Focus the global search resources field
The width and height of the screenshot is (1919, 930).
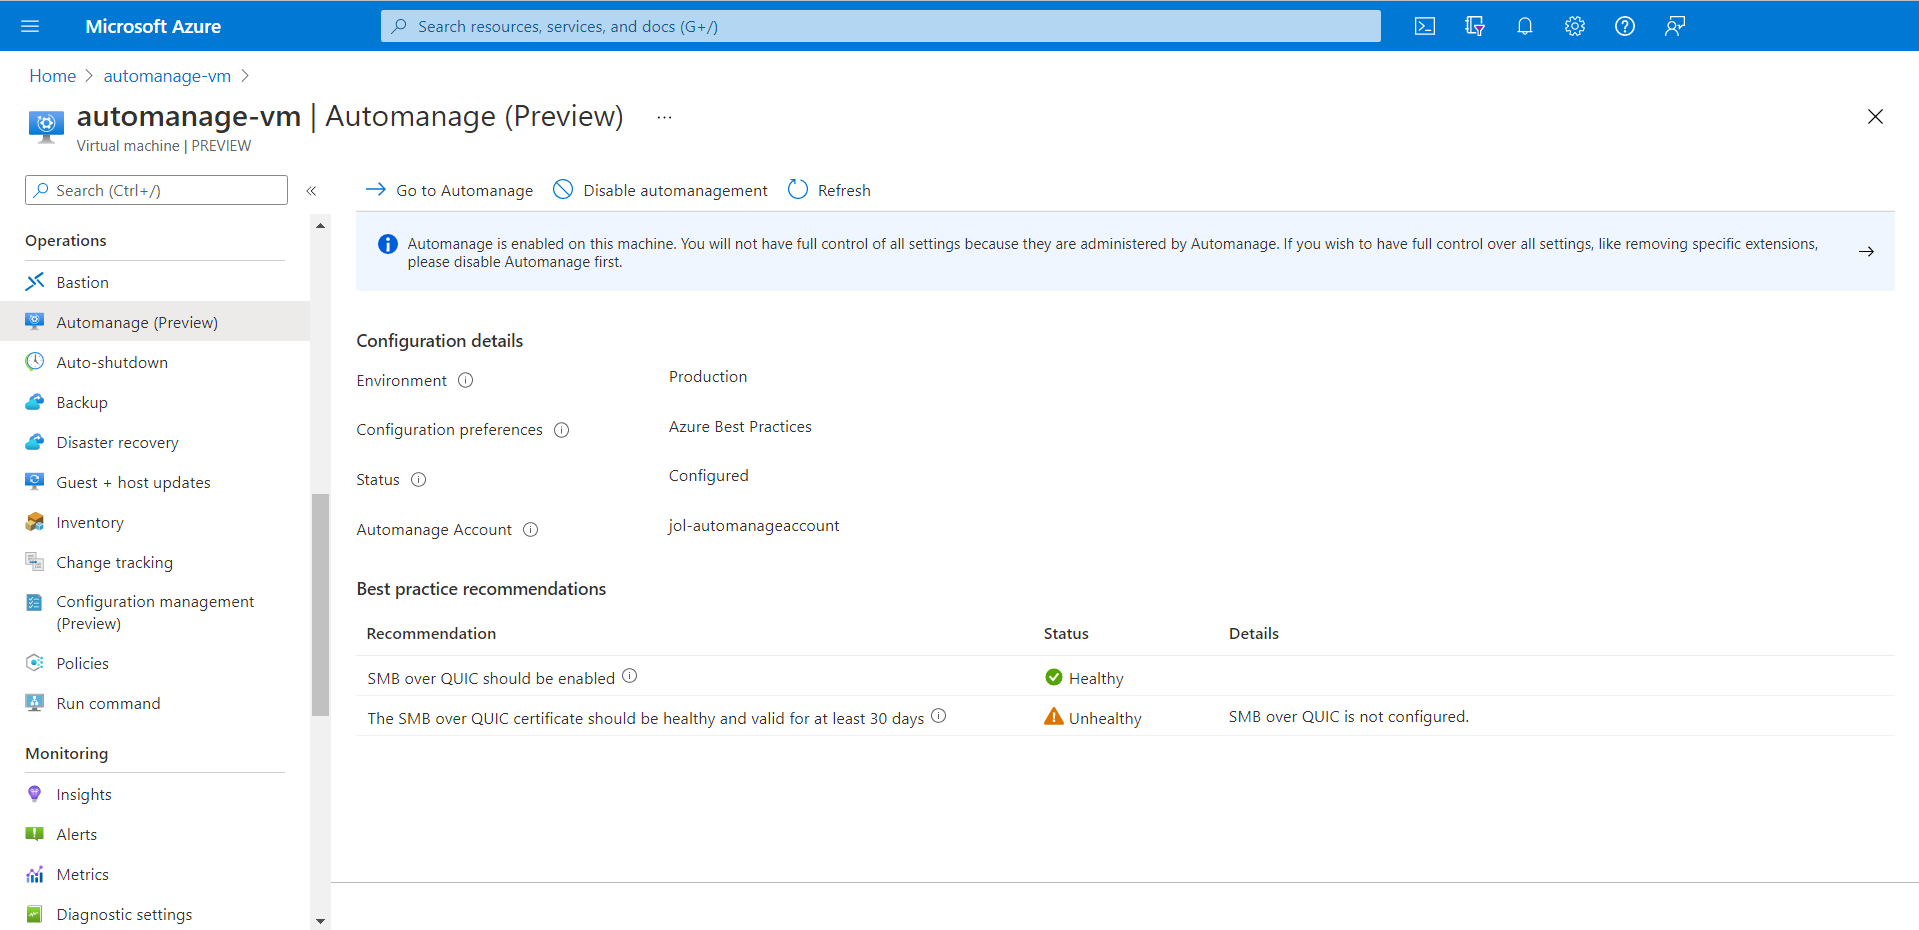coord(880,26)
